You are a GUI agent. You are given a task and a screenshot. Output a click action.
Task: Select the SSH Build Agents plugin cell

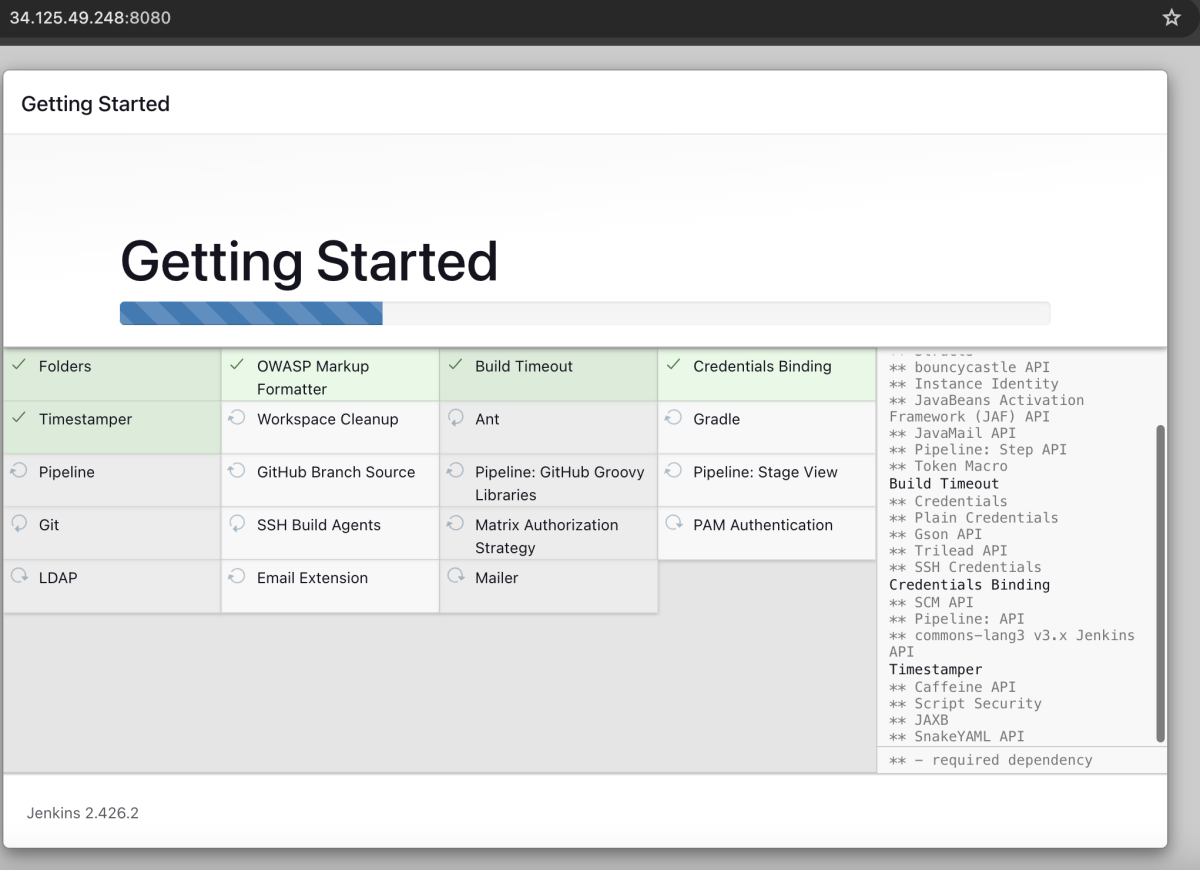click(330, 534)
